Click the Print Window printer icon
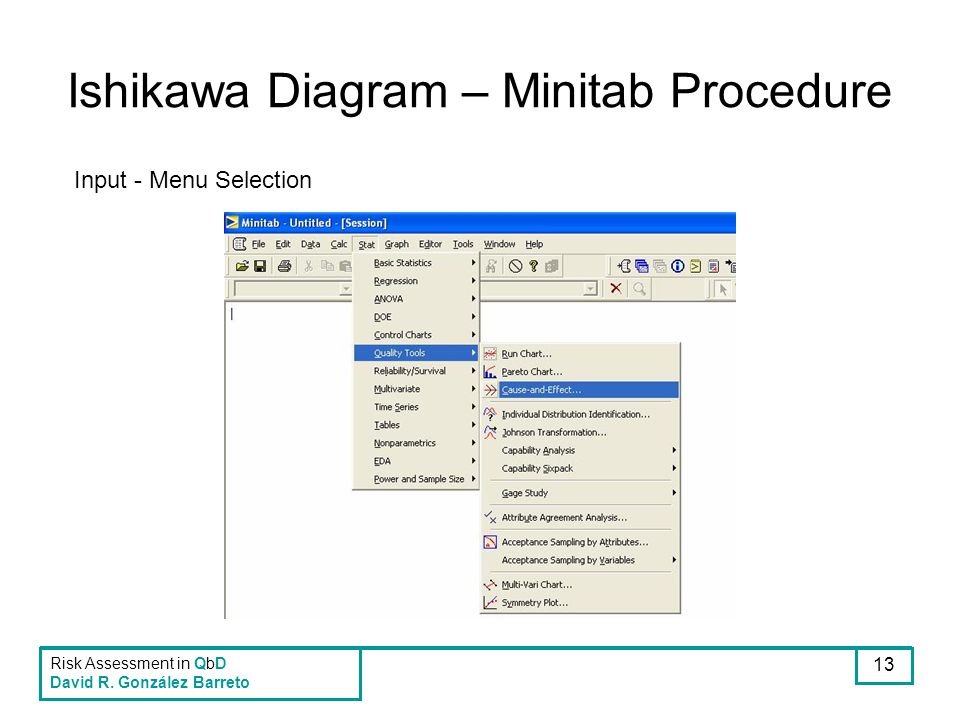The height and width of the screenshot is (720, 960). pos(284,266)
